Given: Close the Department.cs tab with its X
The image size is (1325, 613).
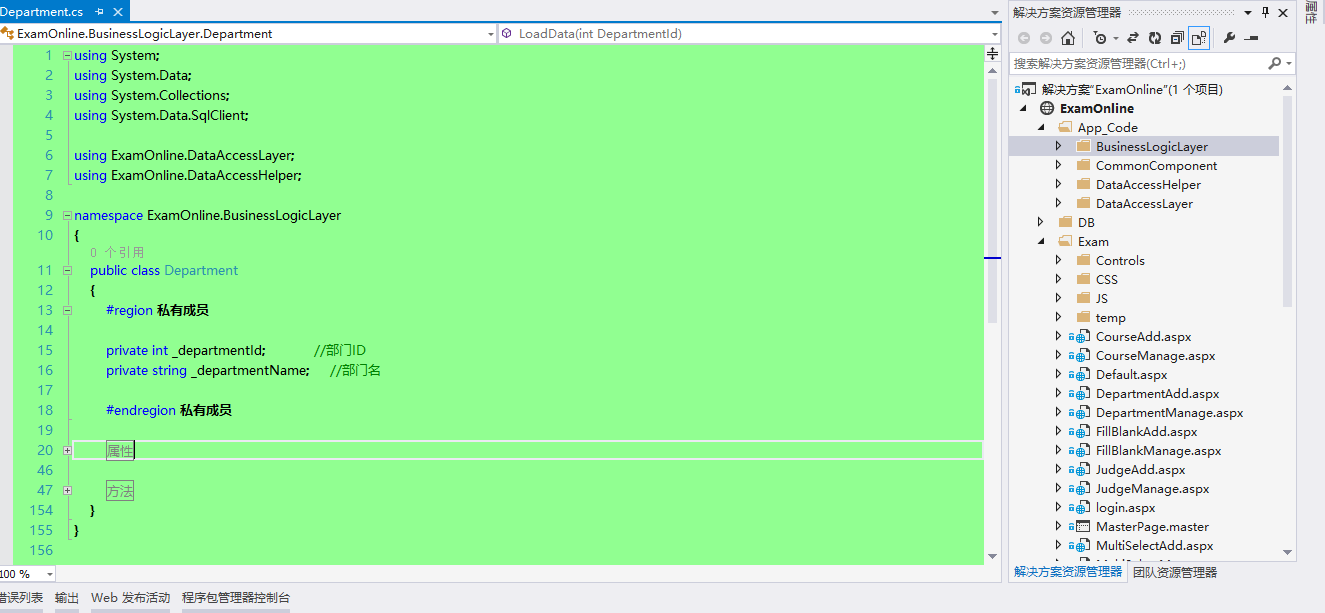Looking at the screenshot, I should [117, 12].
